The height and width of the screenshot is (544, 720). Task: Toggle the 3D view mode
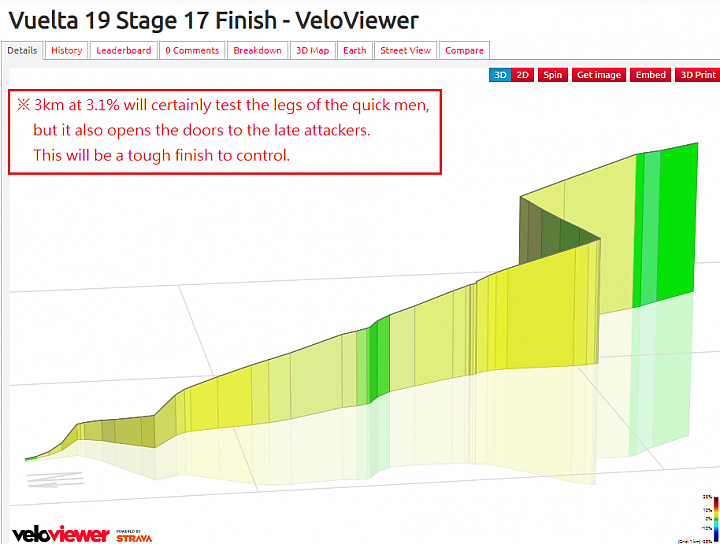pyautogui.click(x=500, y=75)
